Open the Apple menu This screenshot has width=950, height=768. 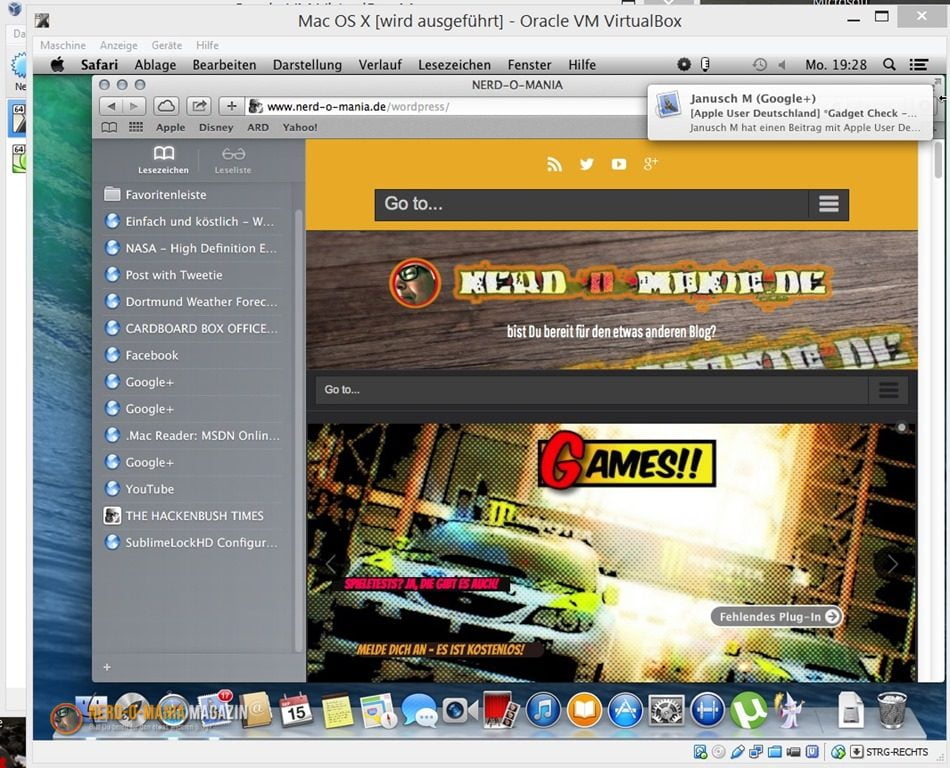pyautogui.click(x=58, y=64)
